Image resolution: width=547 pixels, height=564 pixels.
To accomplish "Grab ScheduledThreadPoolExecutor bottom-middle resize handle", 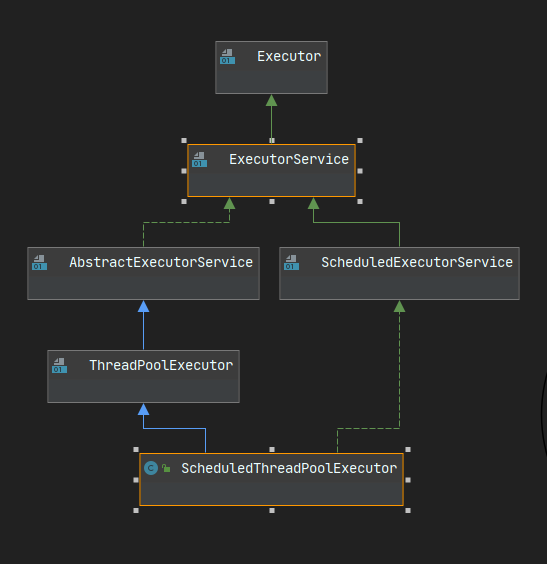I will (272, 510).
